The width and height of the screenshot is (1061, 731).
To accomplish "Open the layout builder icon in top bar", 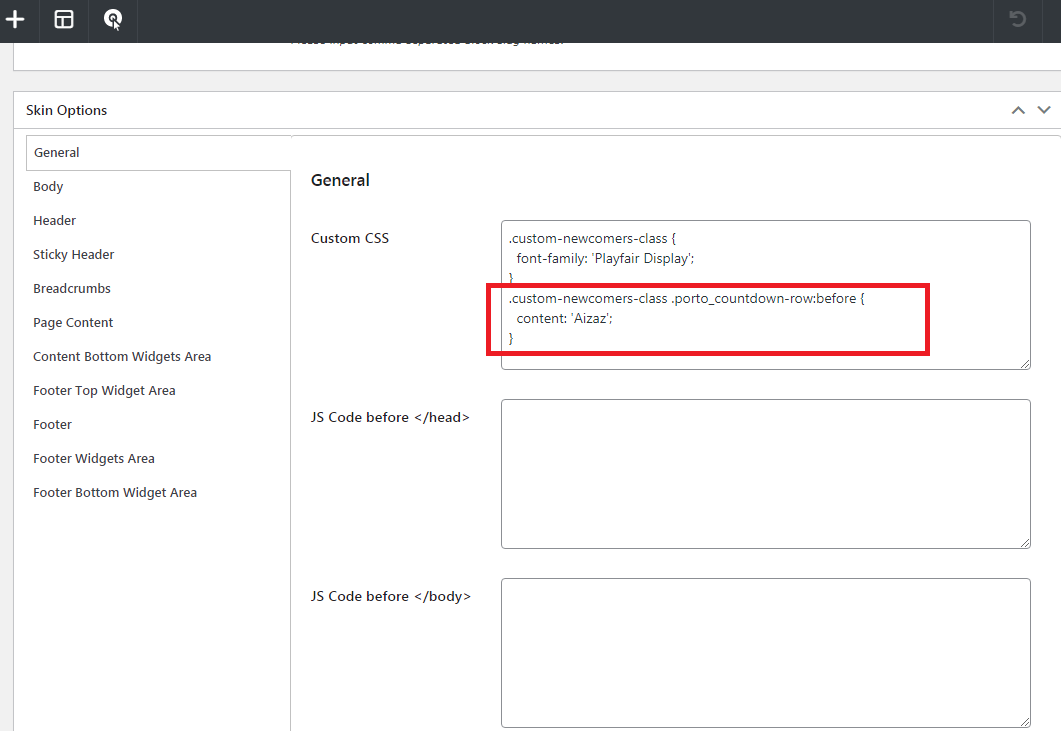I will (64, 19).
